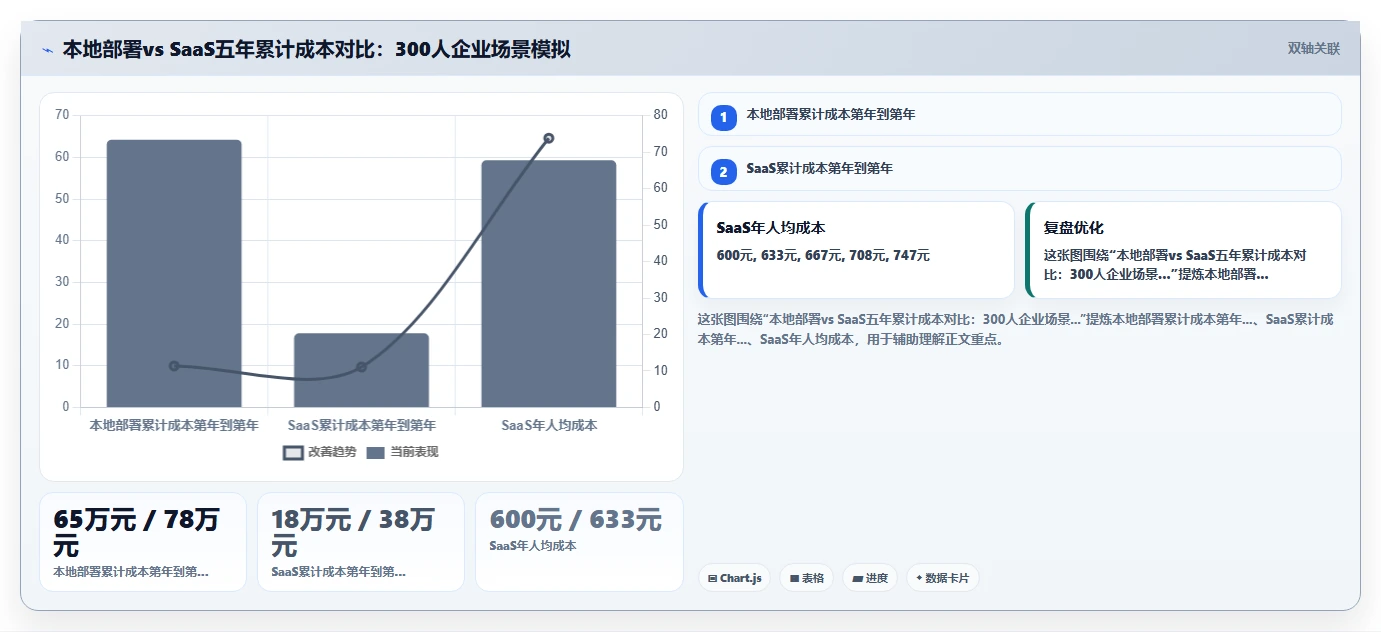Click the x-axis label SaaS年人均成本
This screenshot has height=632, width=1381.
click(x=549, y=425)
